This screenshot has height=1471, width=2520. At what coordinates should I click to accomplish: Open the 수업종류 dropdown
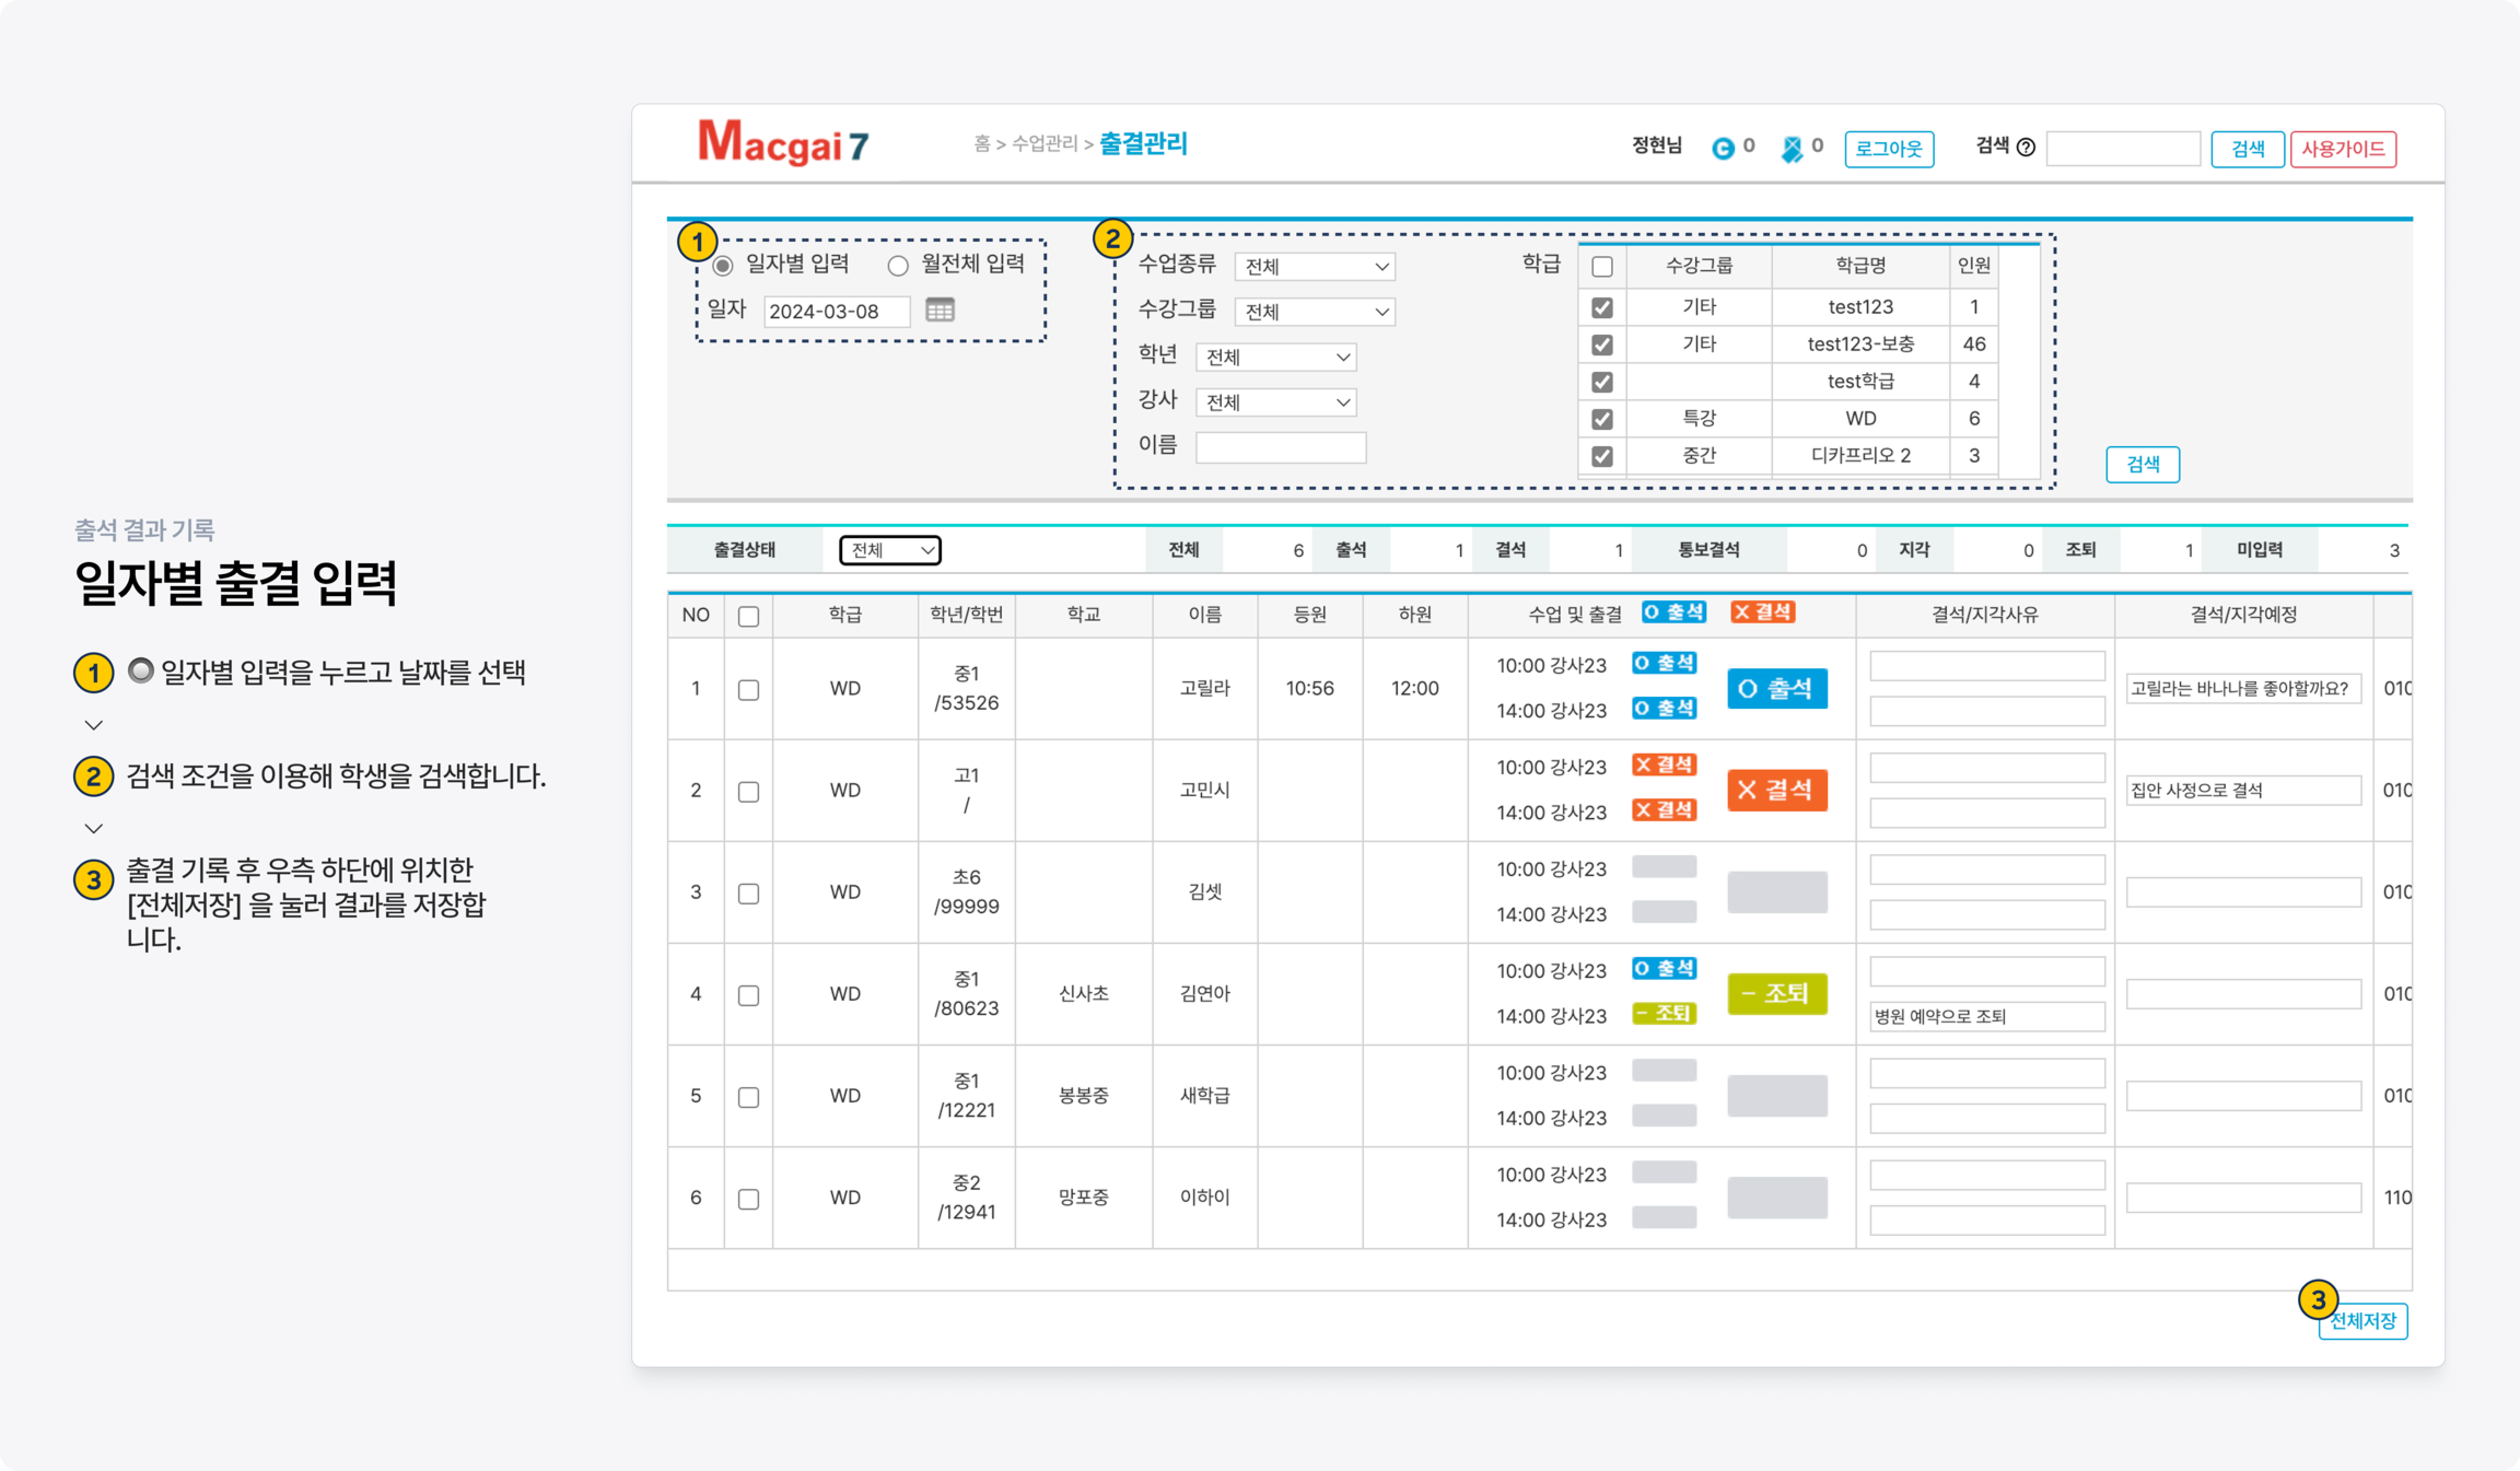pos(1314,267)
